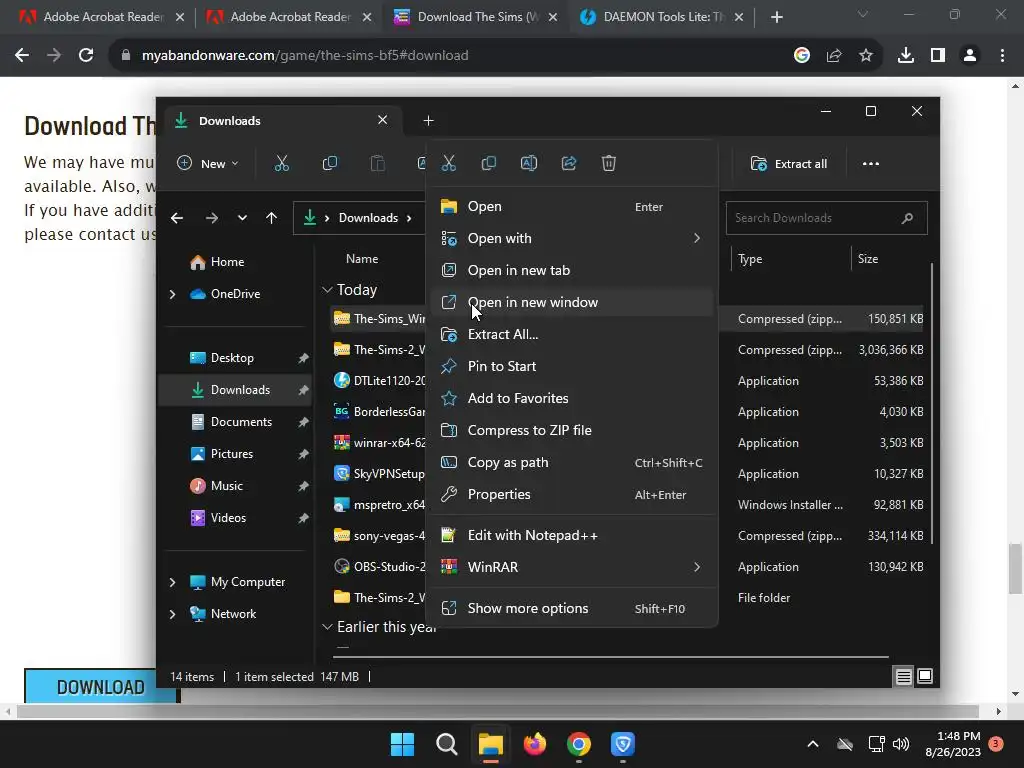Click Chrome icon in the taskbar
This screenshot has height=768, width=1024.
point(579,744)
